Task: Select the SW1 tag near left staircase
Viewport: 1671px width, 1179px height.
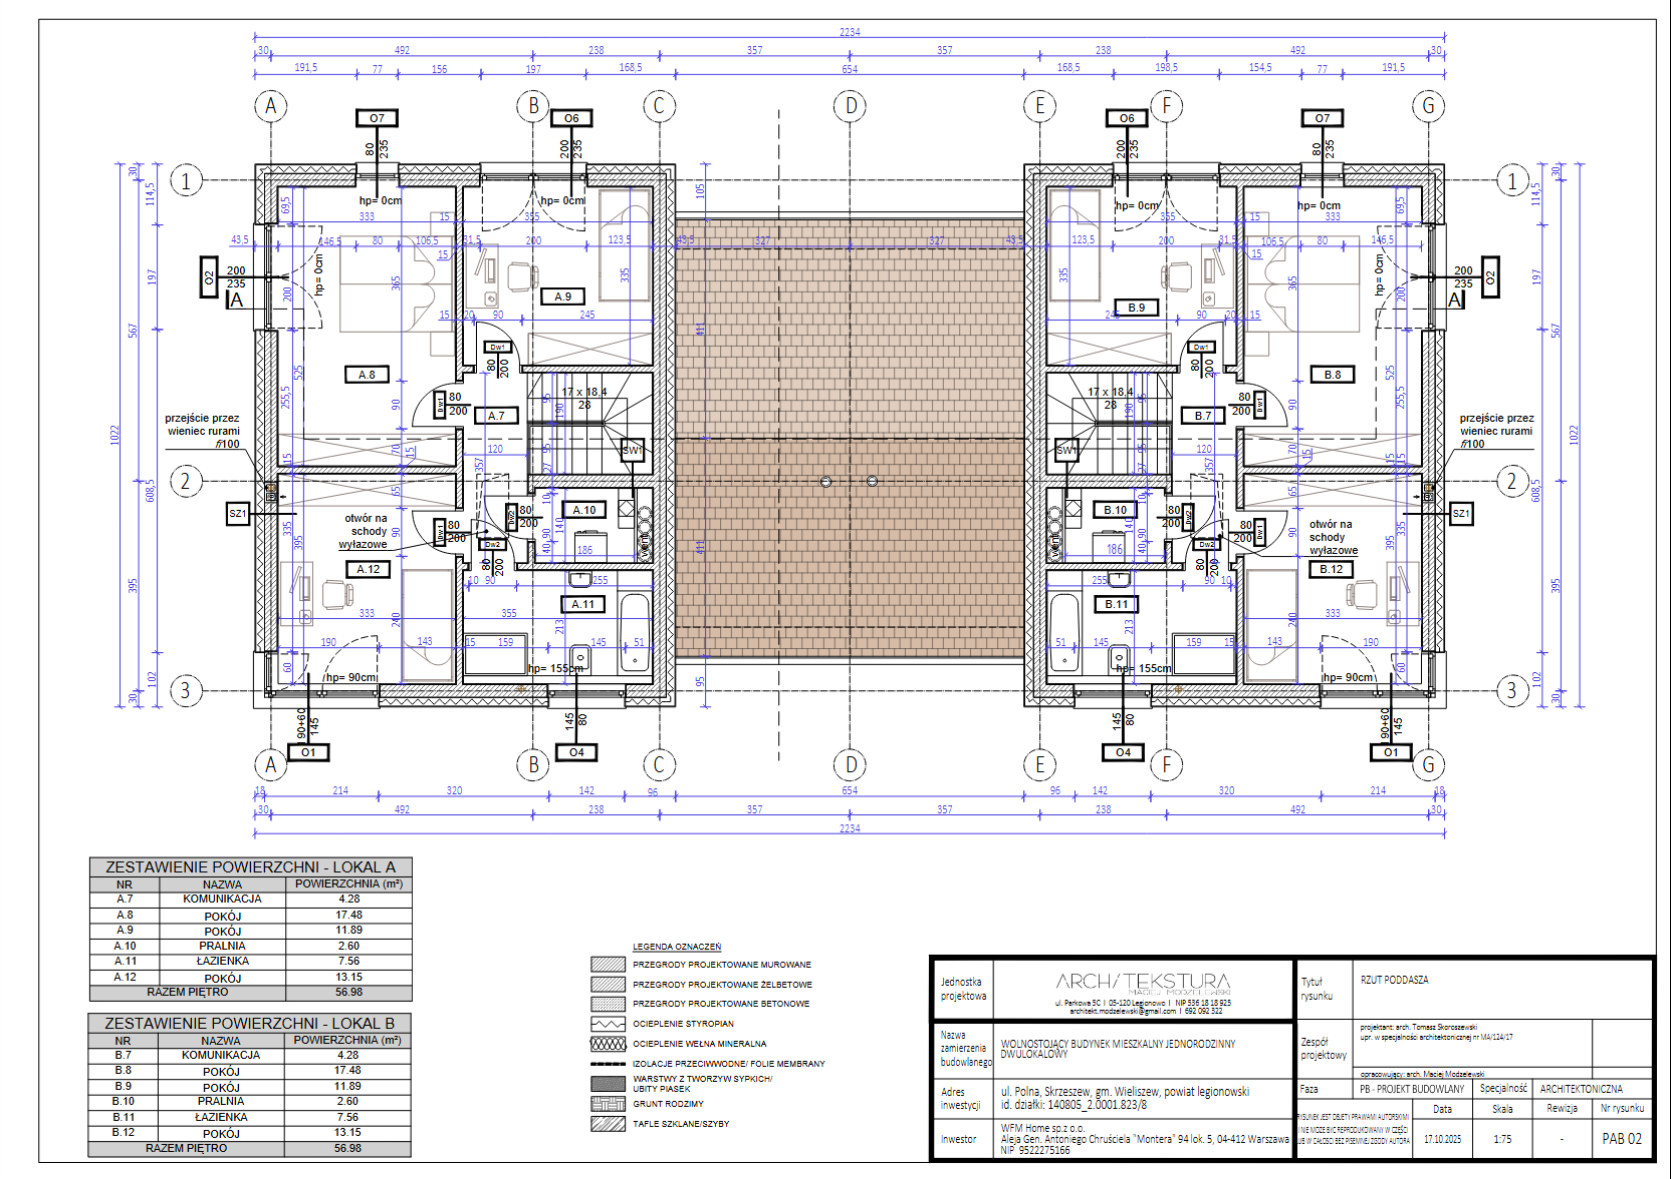Action: (632, 450)
